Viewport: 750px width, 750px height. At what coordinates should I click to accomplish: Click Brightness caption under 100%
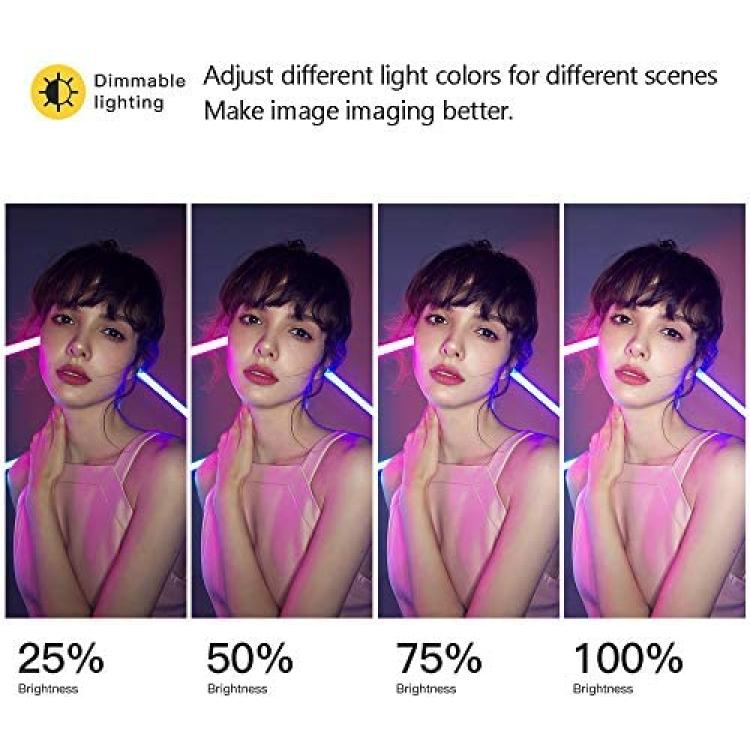click(603, 689)
